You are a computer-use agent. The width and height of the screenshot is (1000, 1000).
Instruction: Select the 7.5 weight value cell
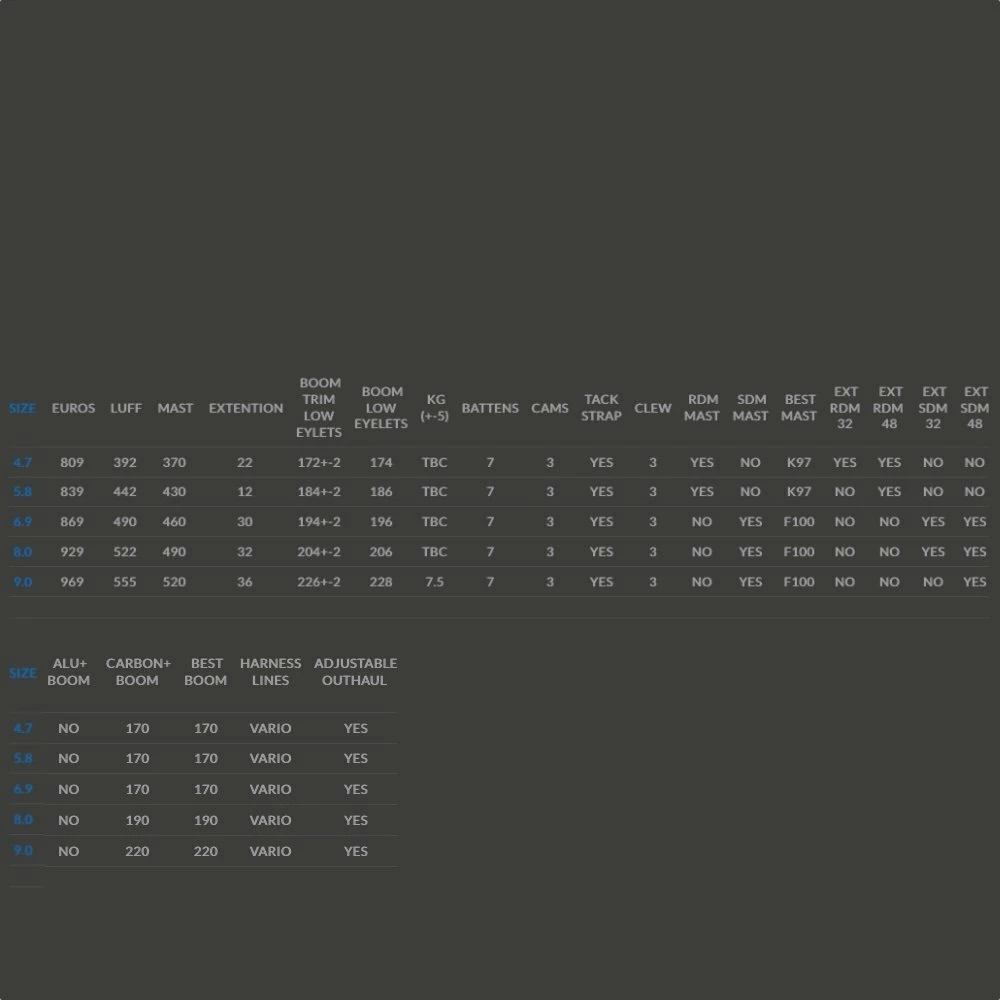pos(434,582)
